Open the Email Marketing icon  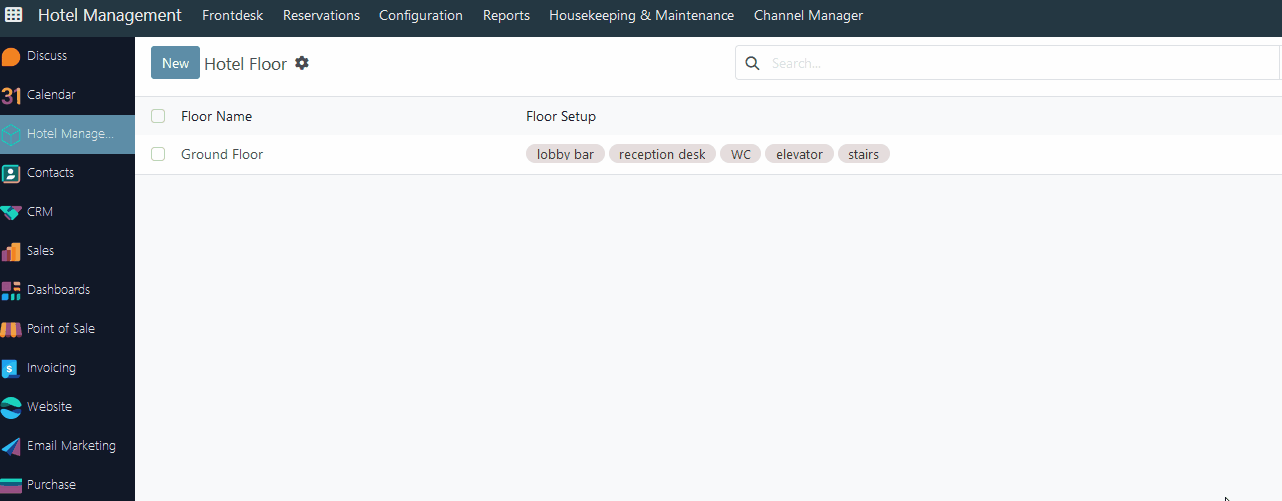(11, 446)
